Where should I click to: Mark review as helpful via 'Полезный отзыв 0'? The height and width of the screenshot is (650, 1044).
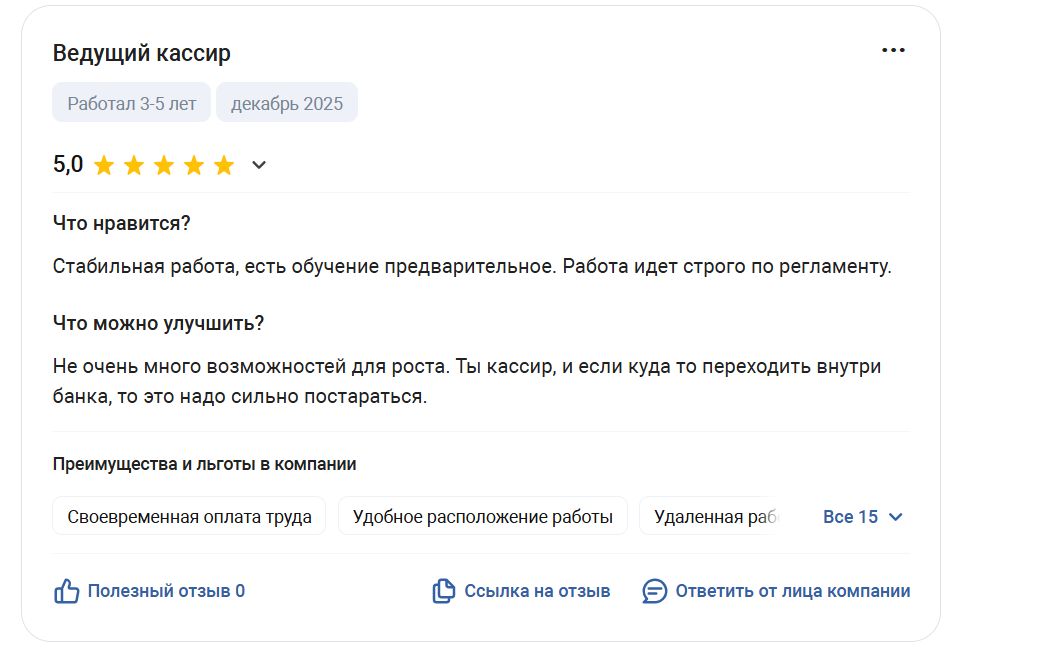click(166, 591)
